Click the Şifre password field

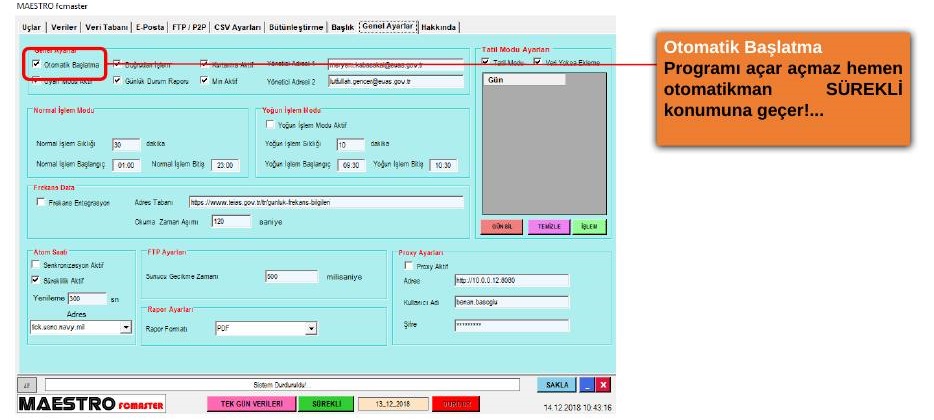[x=511, y=326]
